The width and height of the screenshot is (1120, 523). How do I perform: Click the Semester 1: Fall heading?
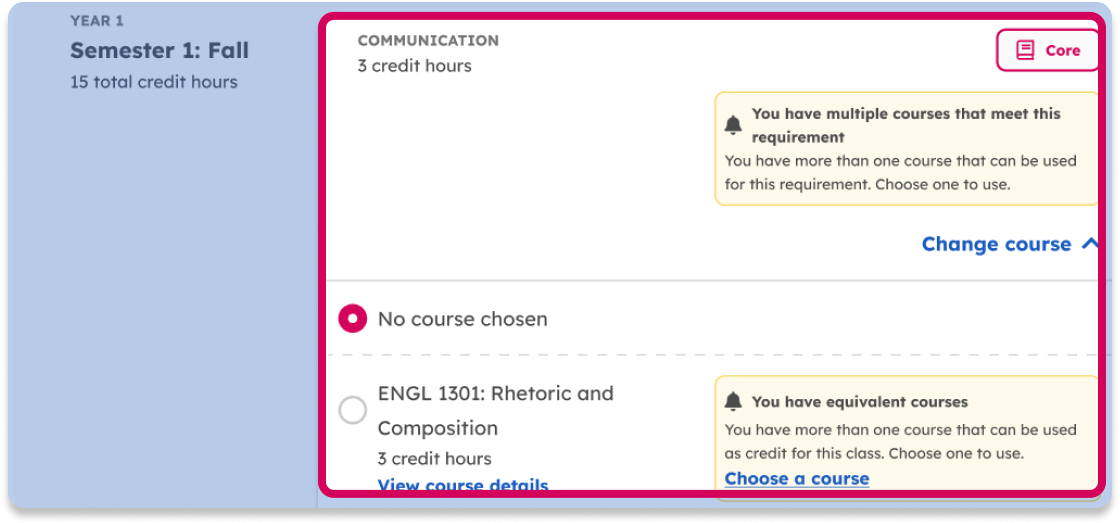(159, 50)
